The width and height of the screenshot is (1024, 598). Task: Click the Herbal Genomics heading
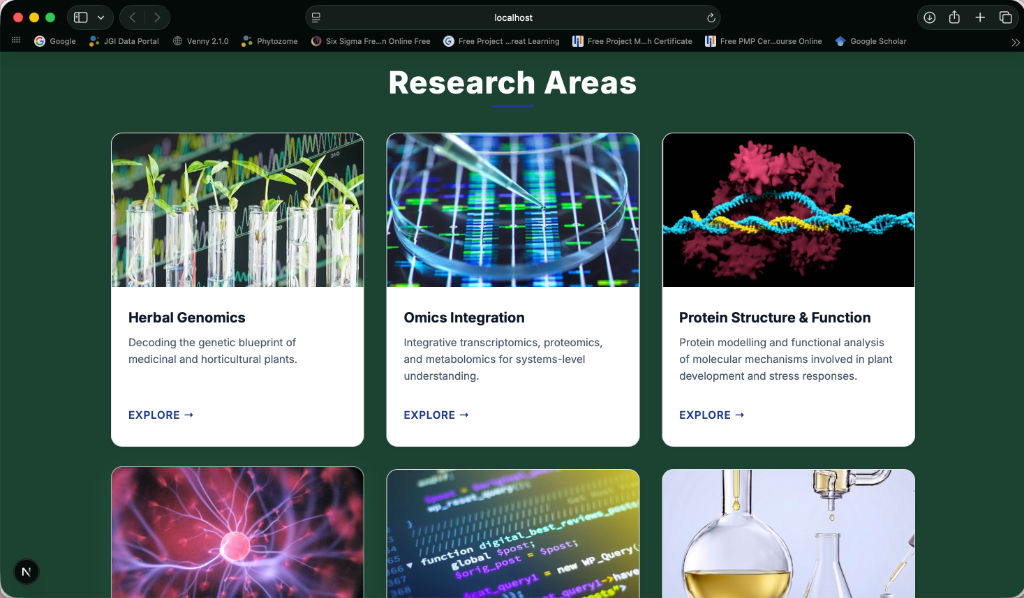coord(187,317)
